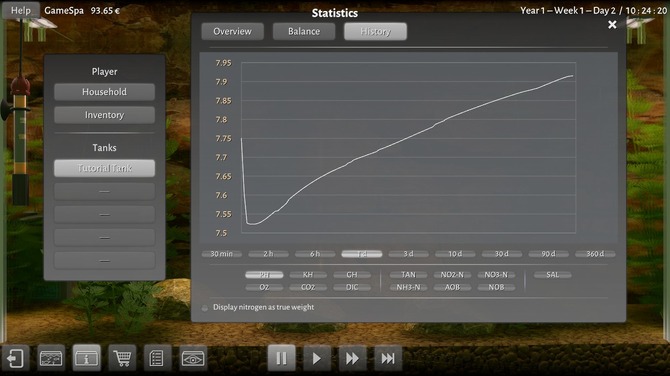670x376 pixels.
Task: Select the Tutorial Tank entry
Action: point(104,168)
